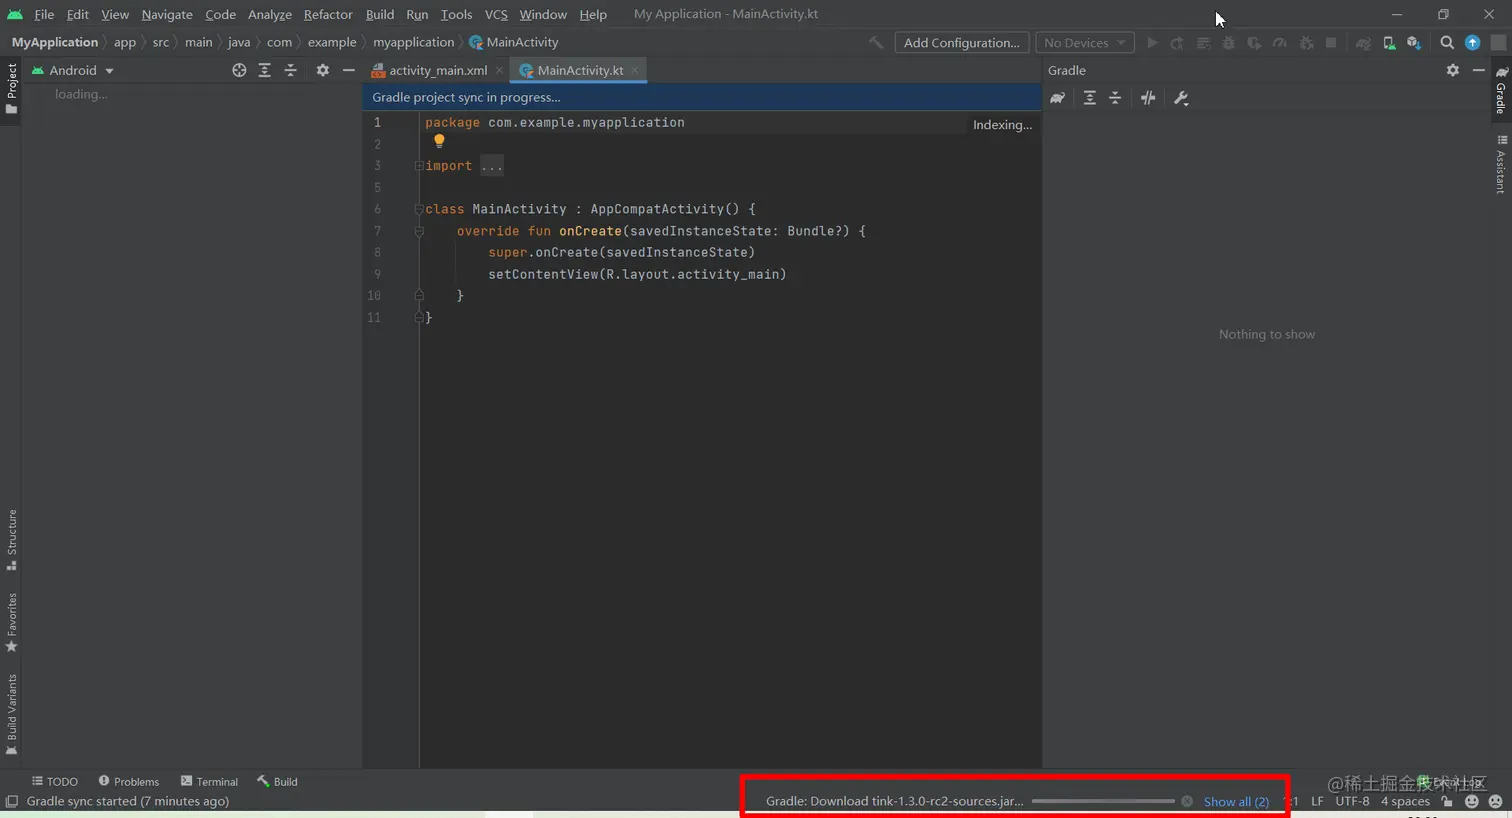Open the SDK Manager icon
Screen dimensions: 1512x818
coord(1414,43)
